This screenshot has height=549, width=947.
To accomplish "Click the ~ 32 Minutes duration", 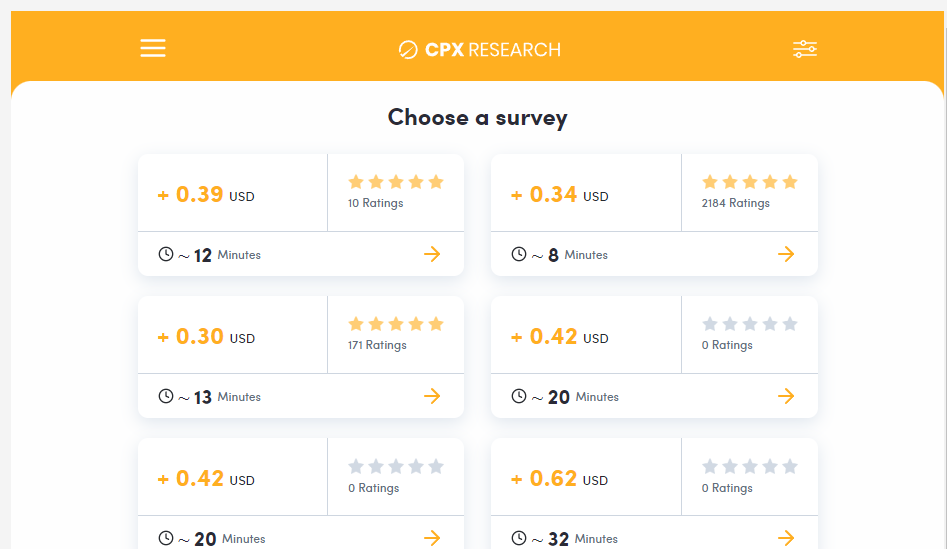I will coord(574,539).
